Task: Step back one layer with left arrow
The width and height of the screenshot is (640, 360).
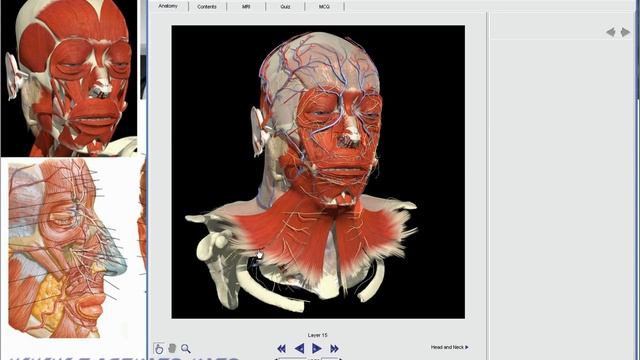Action: [x=299, y=349]
